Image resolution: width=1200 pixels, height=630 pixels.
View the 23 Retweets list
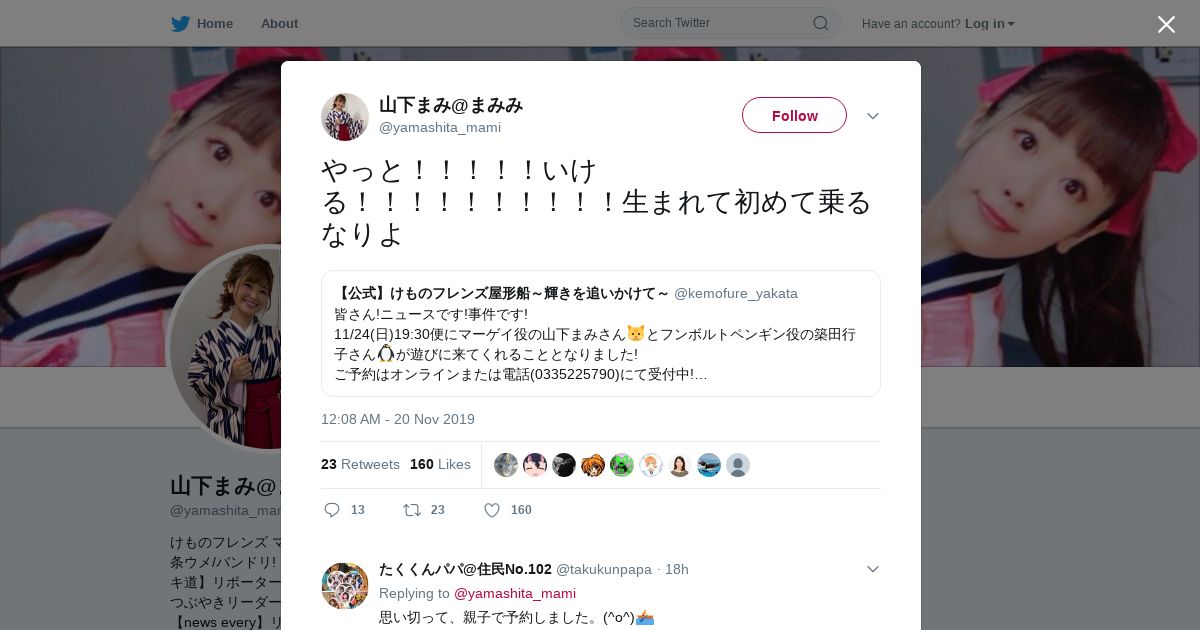coord(360,464)
